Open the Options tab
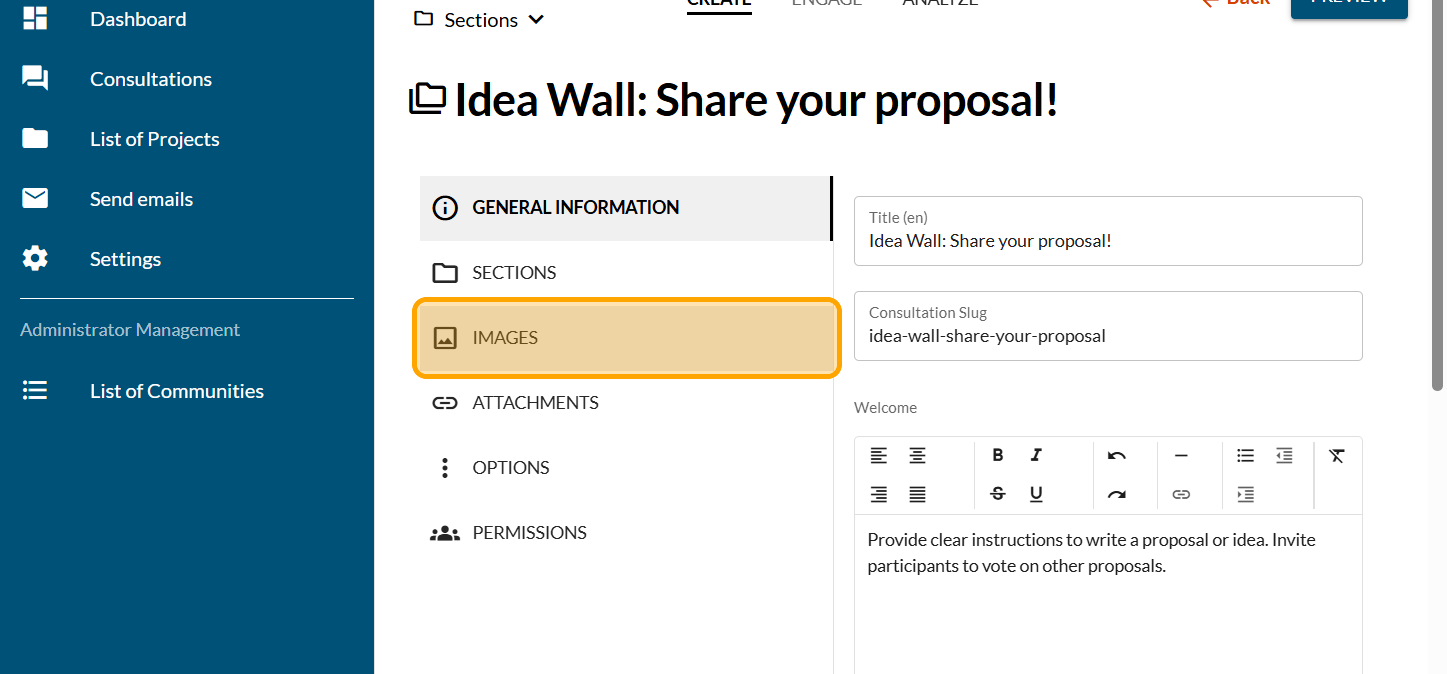 (x=510, y=468)
